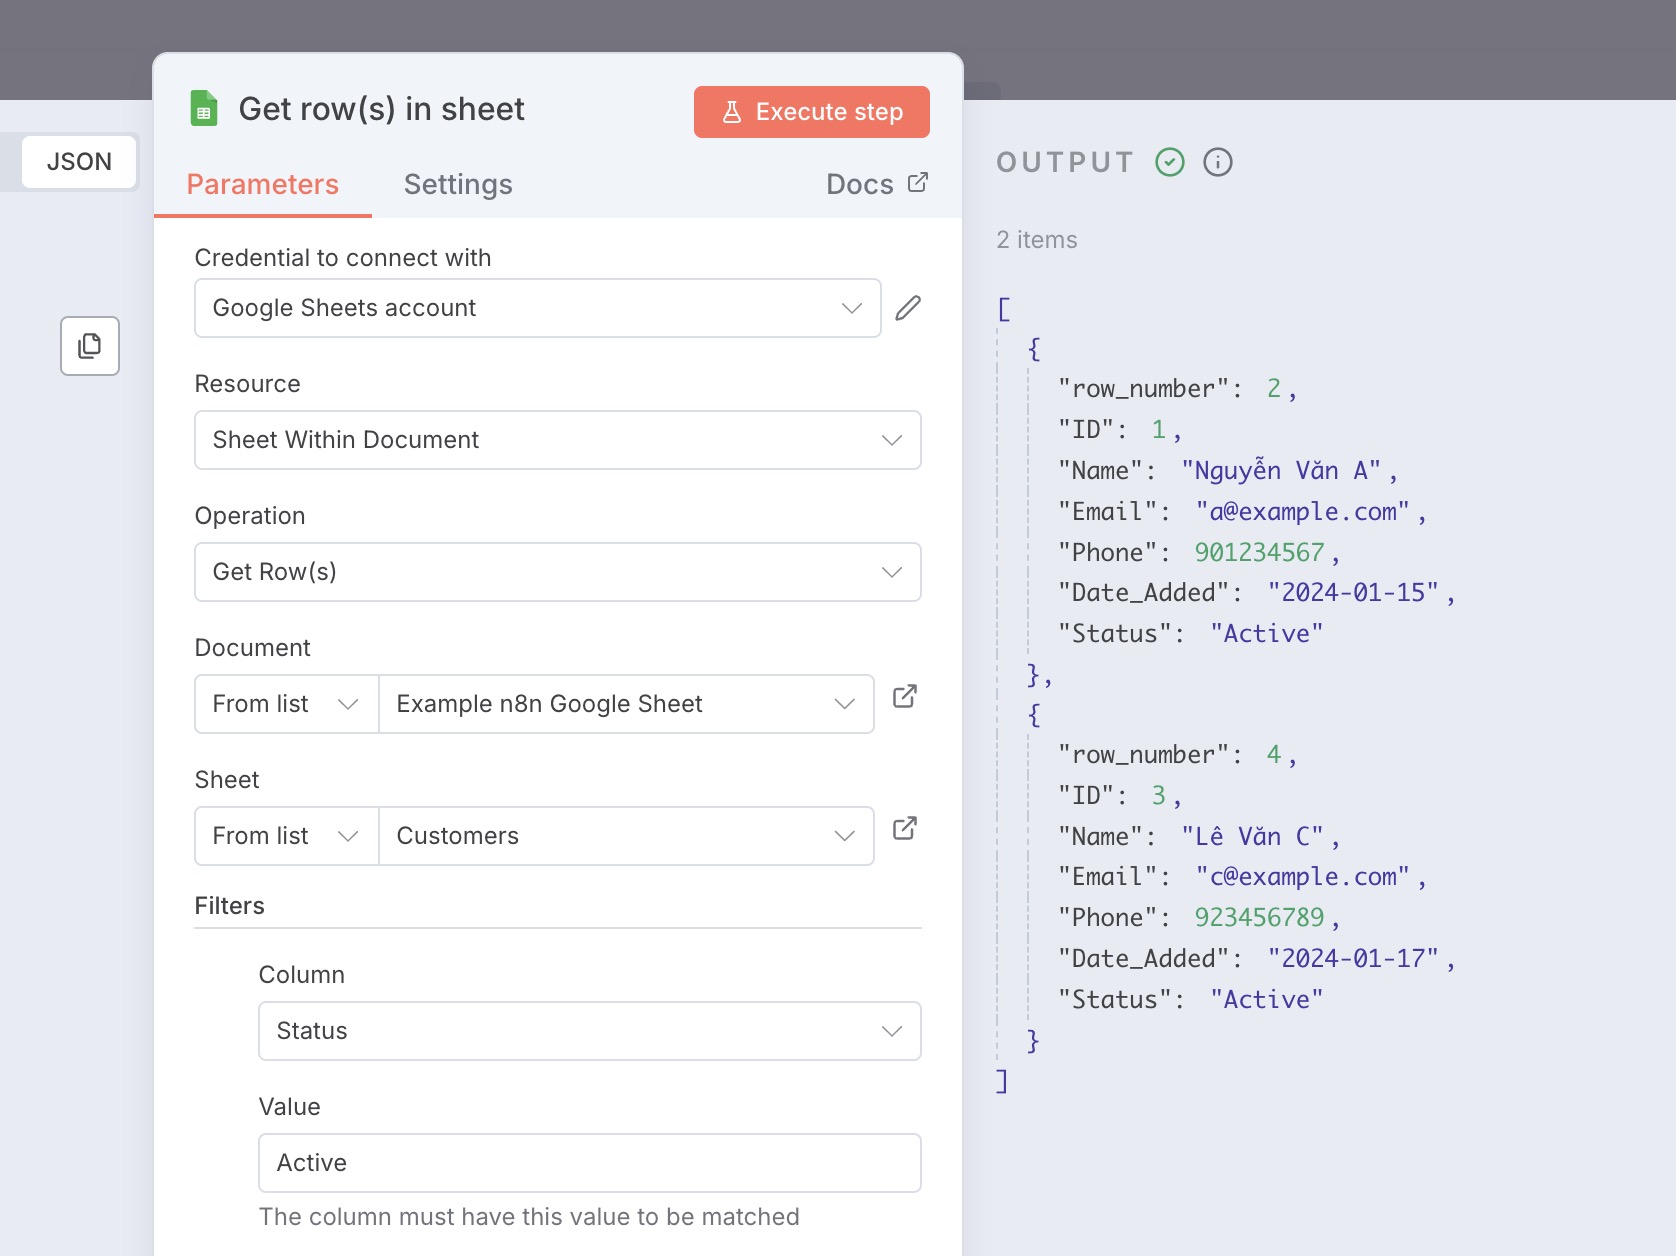Viewport: 1676px width, 1256px height.
Task: Click the filter Value field containing Active
Action: (590, 1163)
